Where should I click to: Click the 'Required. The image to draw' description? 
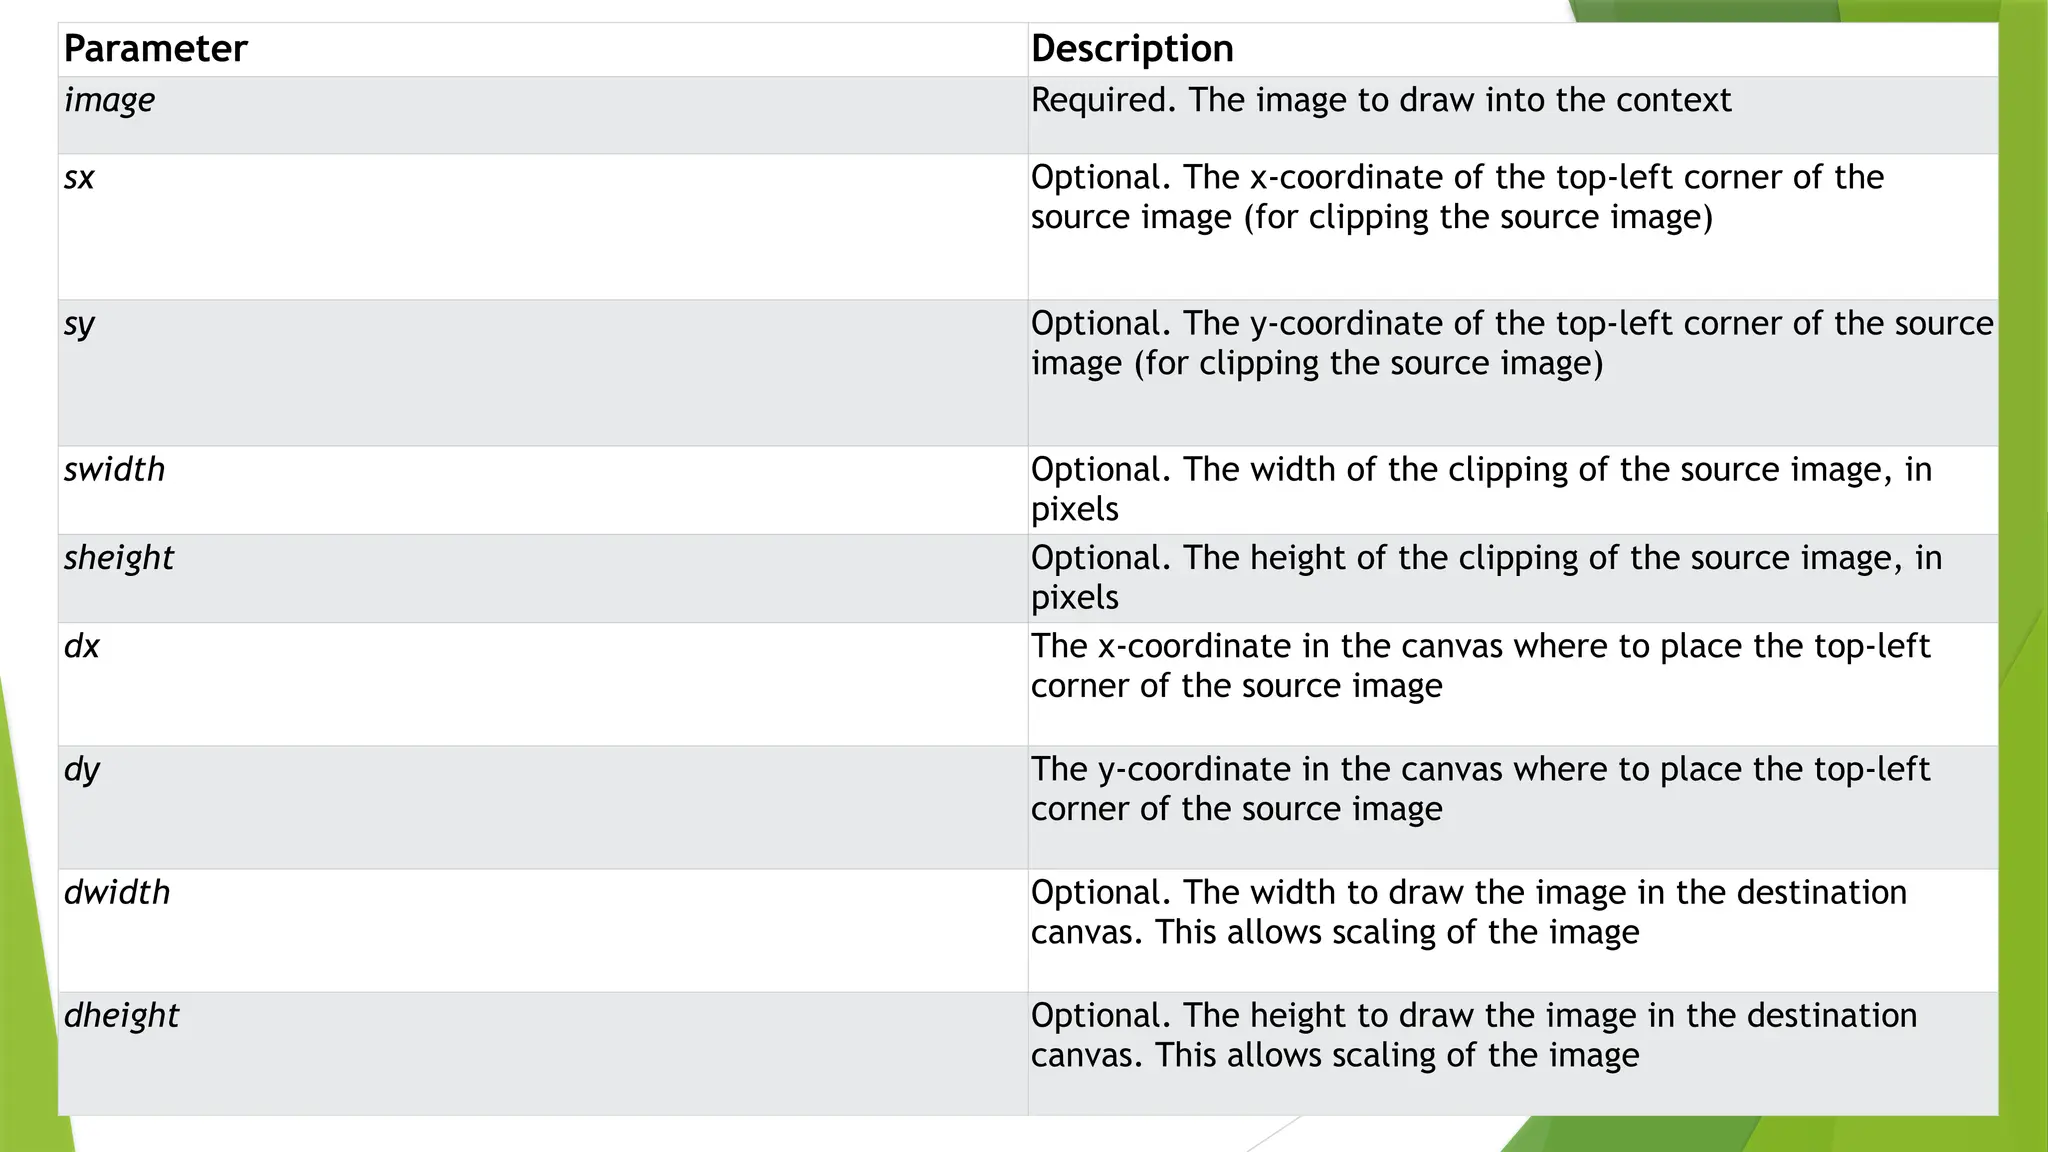pyautogui.click(x=1380, y=101)
